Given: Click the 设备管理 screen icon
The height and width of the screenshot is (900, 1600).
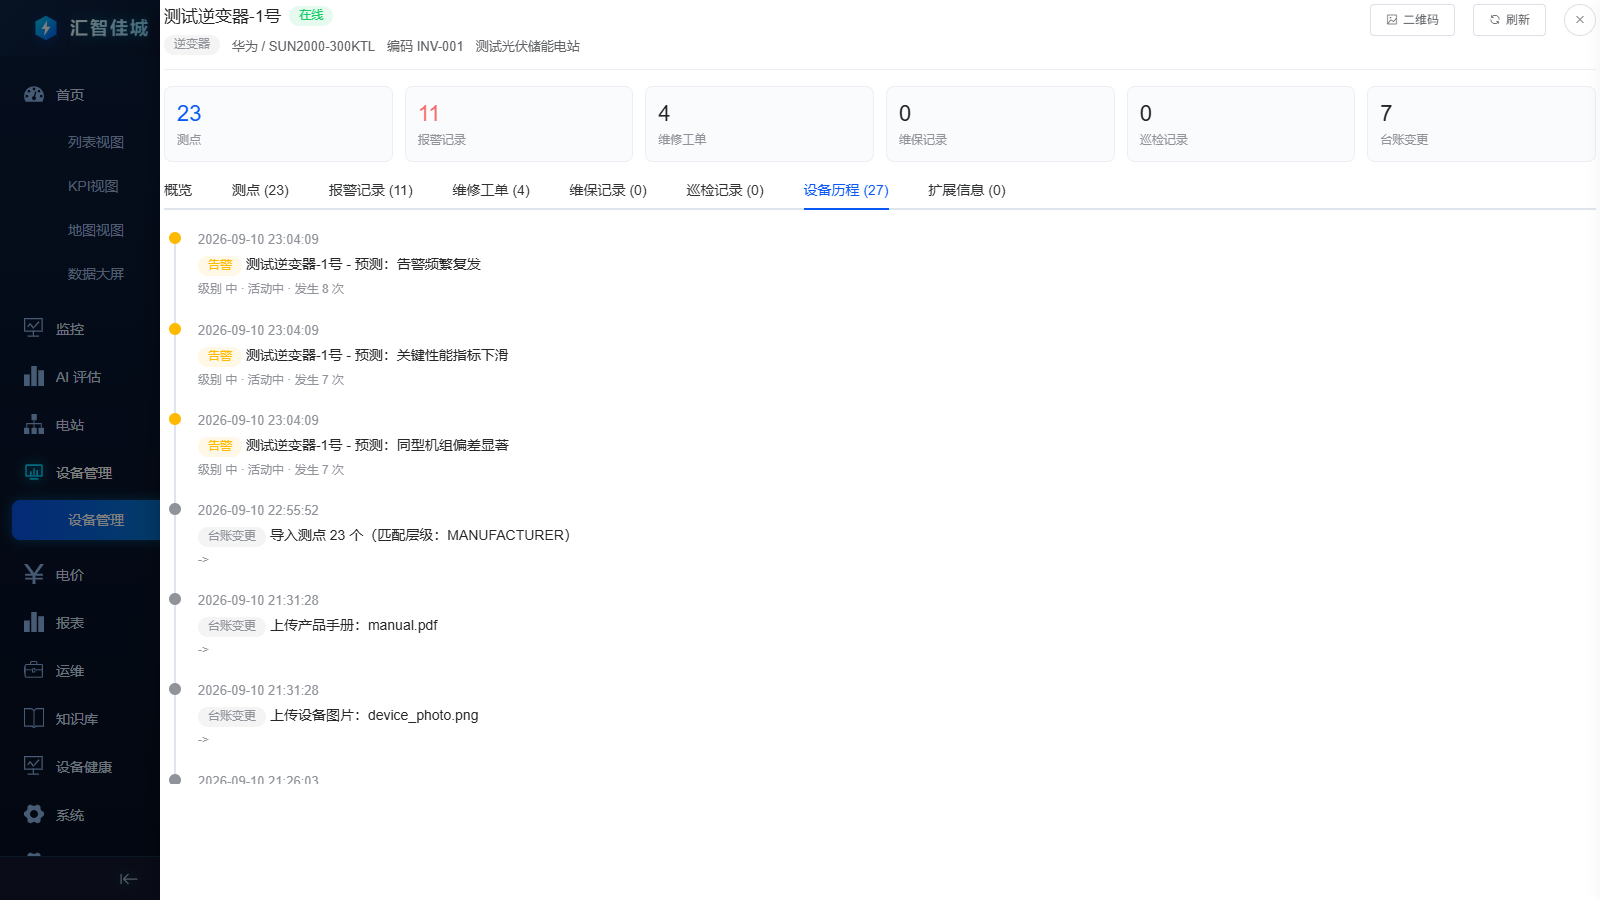Looking at the screenshot, I should pos(34,472).
